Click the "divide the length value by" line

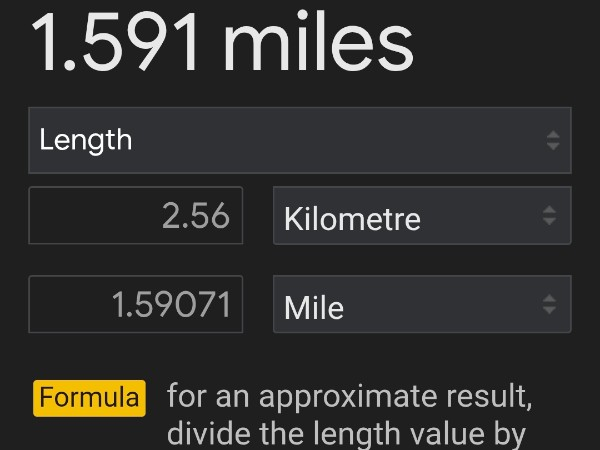coord(346,435)
